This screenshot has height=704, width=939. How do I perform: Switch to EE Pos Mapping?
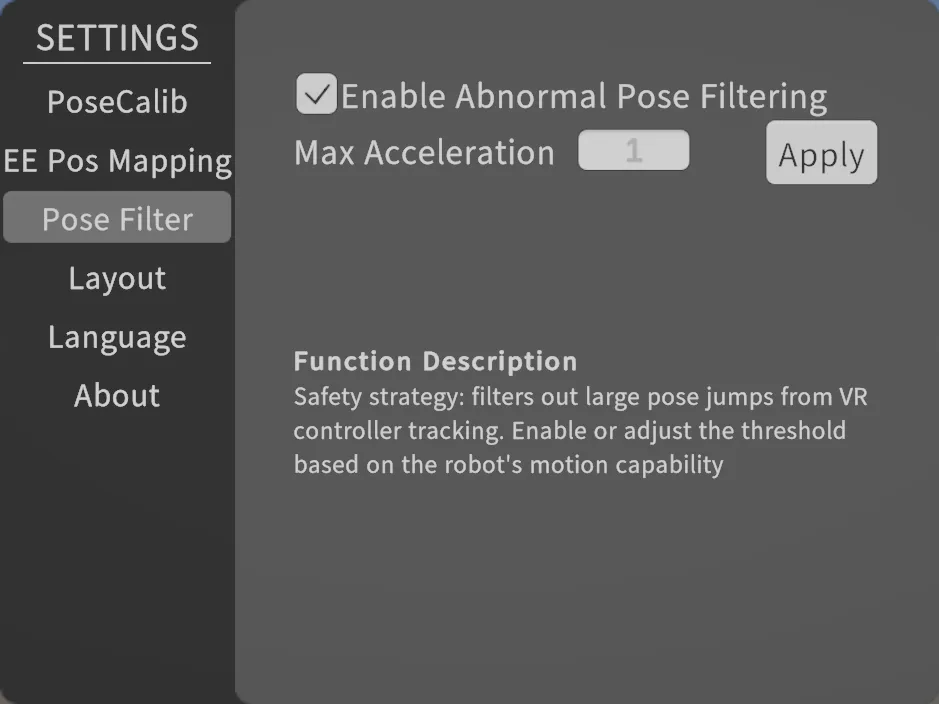point(117,160)
